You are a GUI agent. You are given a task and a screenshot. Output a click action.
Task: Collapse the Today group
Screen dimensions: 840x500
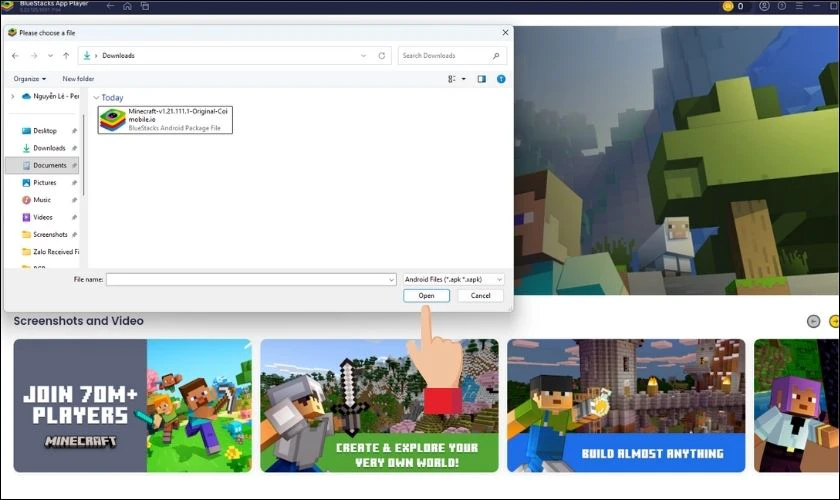(x=96, y=98)
